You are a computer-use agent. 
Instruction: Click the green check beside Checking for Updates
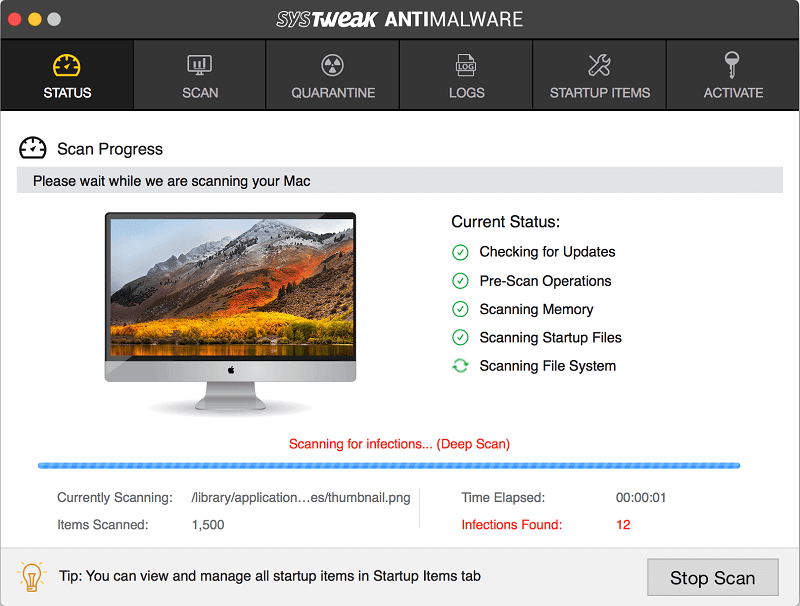click(460, 252)
